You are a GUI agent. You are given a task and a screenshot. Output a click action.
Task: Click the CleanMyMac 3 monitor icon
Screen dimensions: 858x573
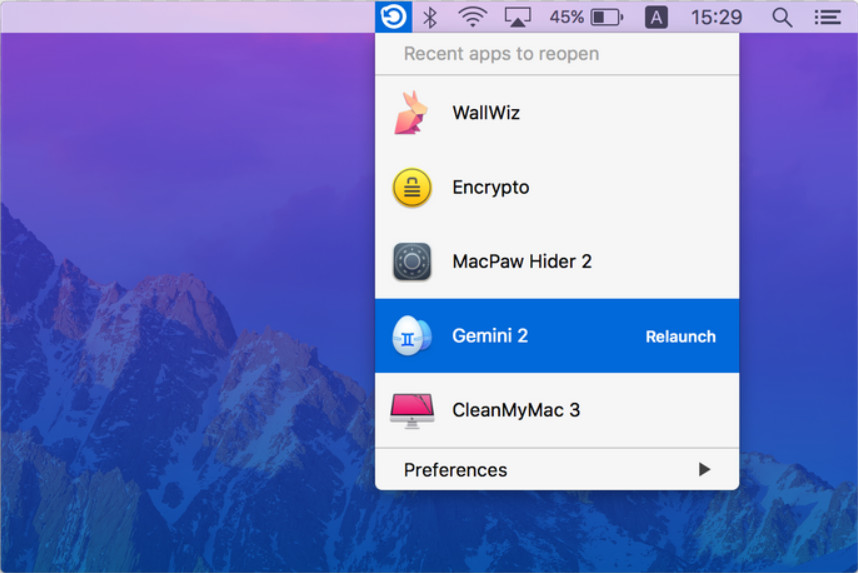click(412, 410)
